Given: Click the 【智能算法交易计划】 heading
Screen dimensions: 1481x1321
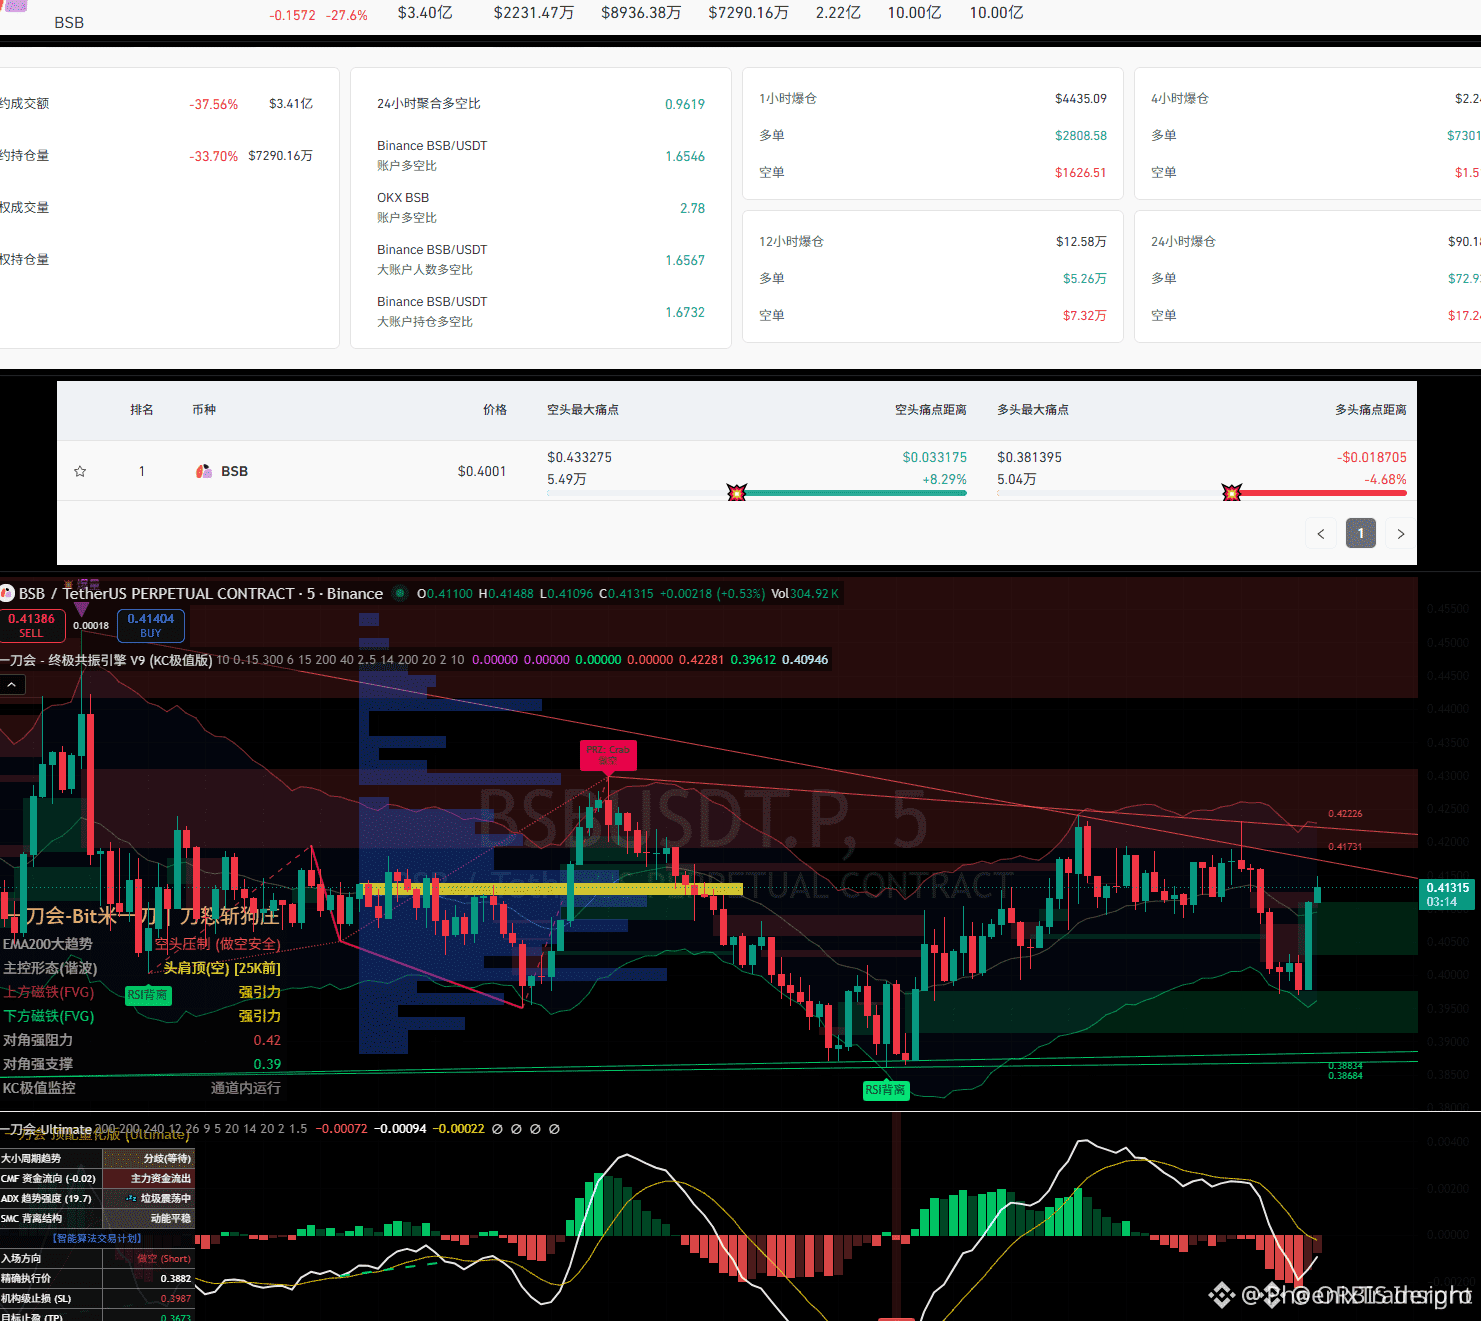Looking at the screenshot, I should click(97, 1238).
